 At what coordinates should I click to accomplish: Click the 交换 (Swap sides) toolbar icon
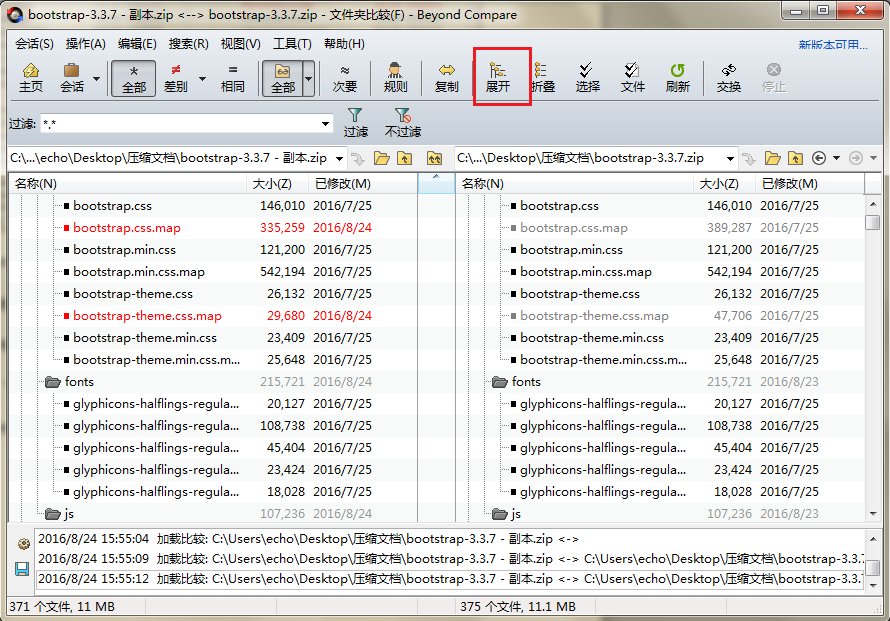[729, 77]
